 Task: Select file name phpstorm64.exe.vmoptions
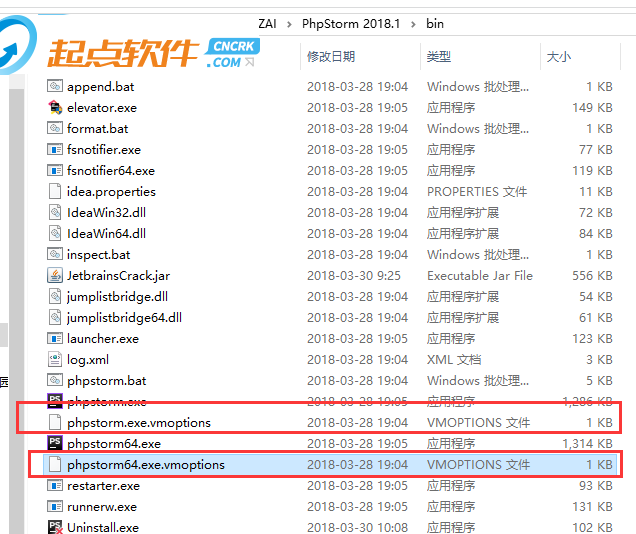tap(146, 465)
